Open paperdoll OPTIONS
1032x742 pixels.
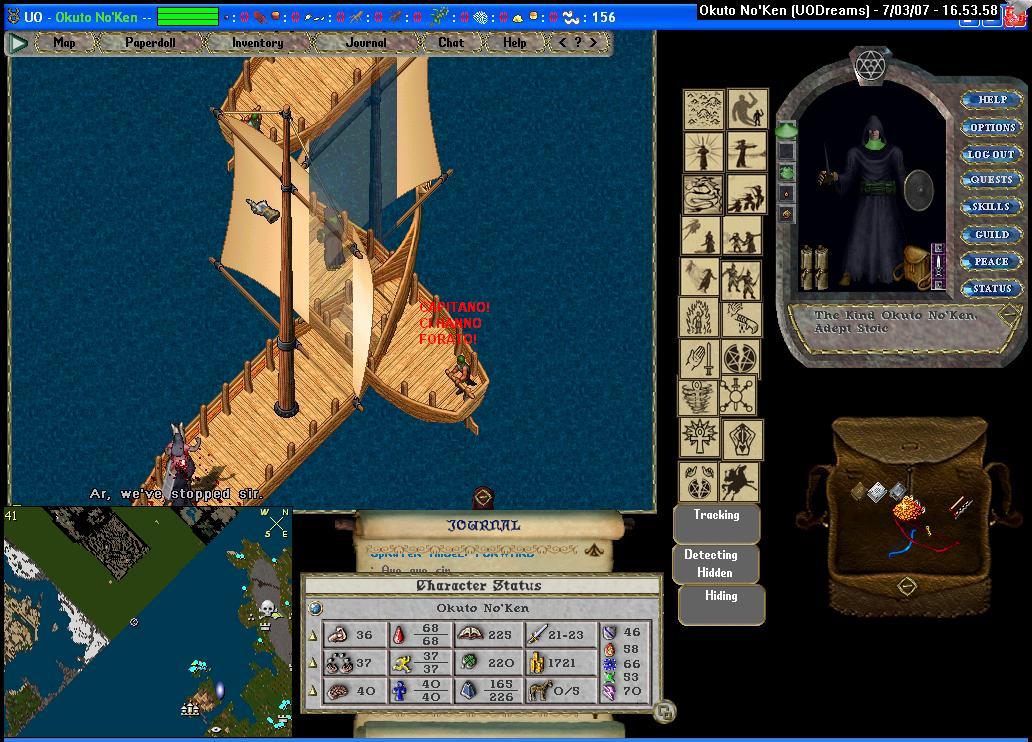click(x=992, y=127)
